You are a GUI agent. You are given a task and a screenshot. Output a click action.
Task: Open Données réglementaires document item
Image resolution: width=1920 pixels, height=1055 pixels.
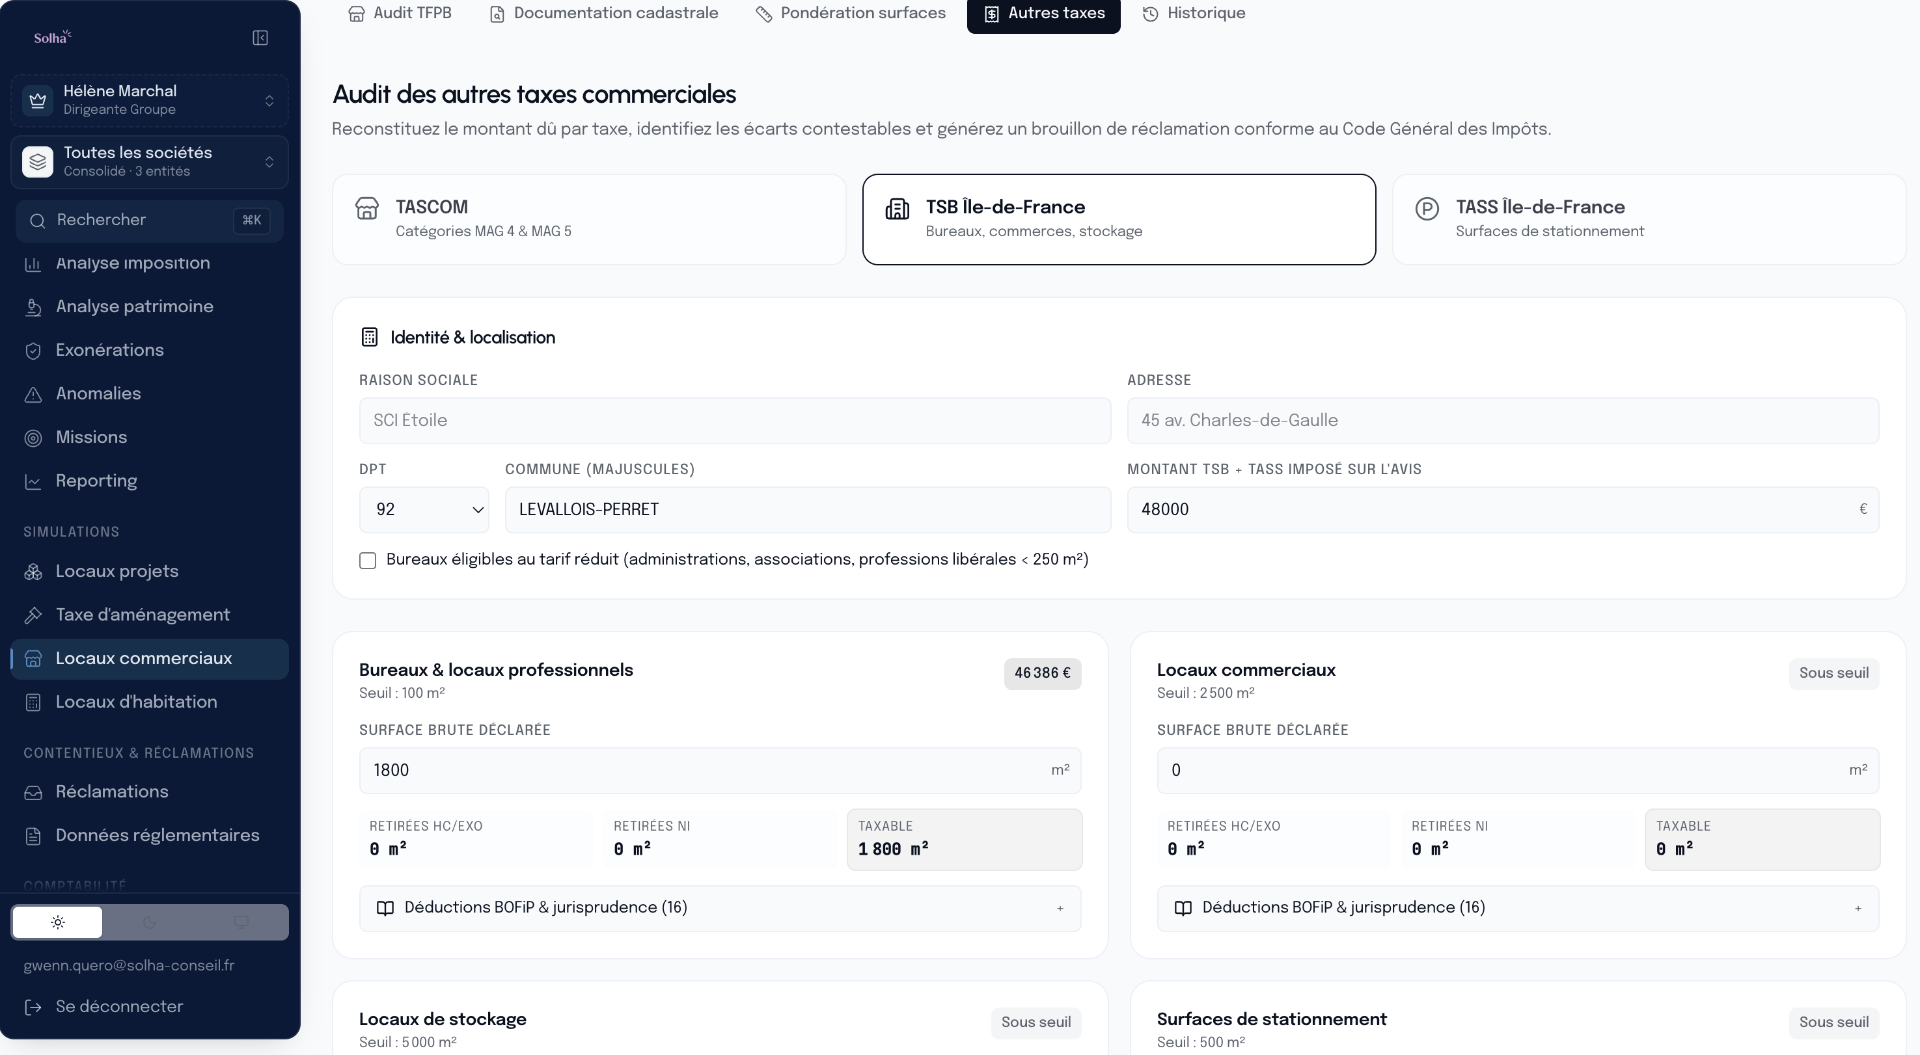point(150,836)
